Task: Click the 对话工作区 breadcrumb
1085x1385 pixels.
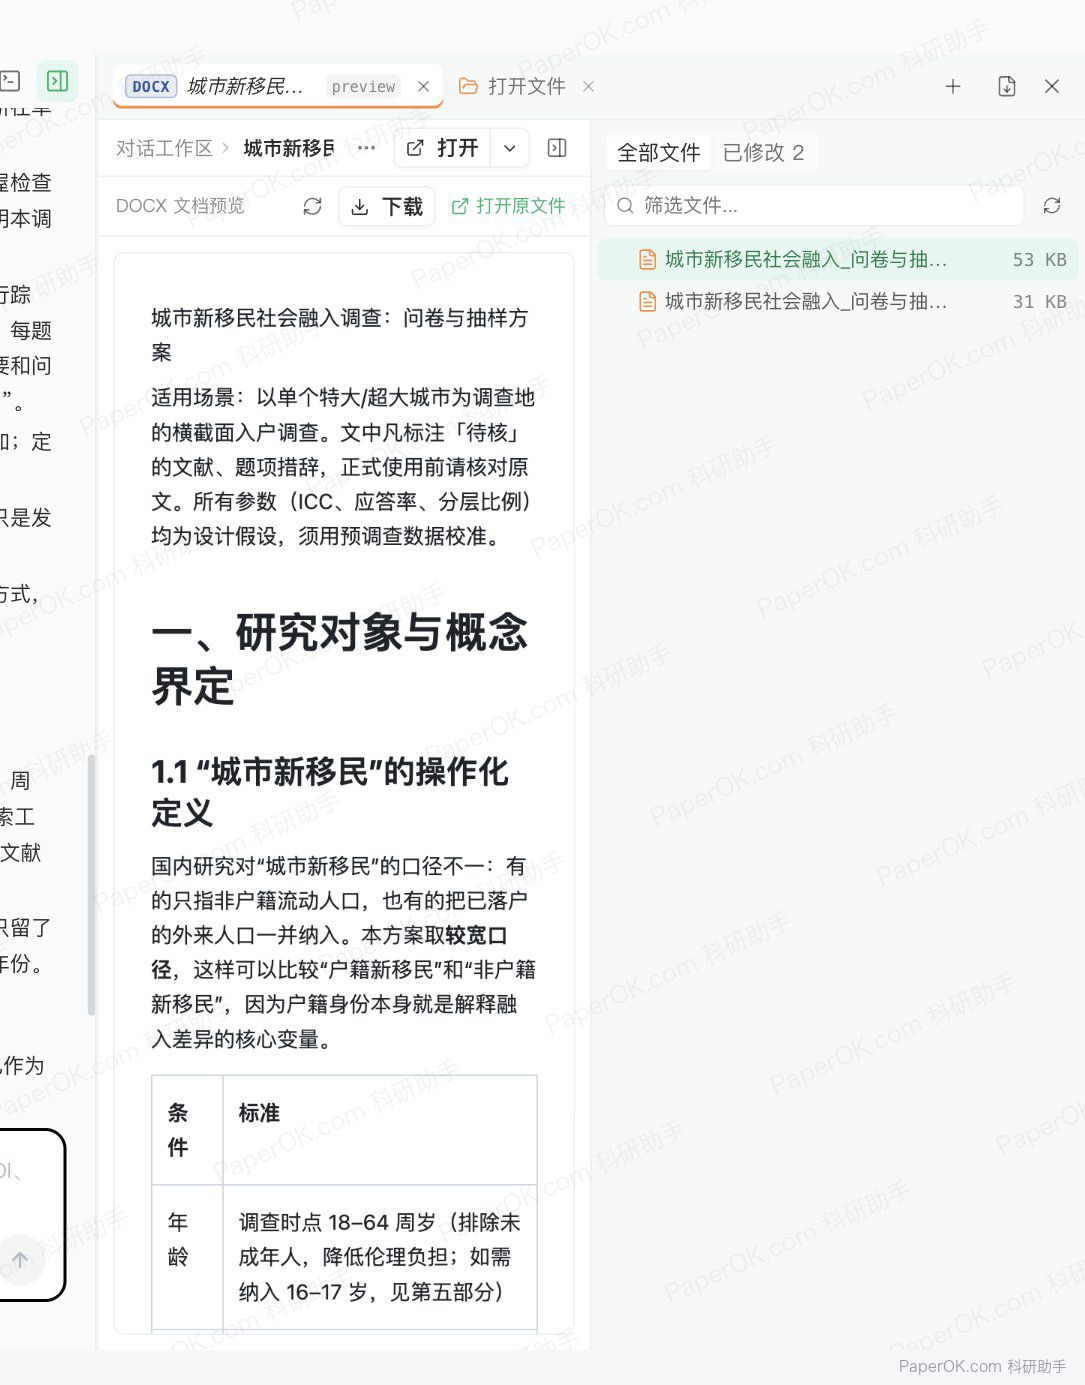Action: pos(164,148)
